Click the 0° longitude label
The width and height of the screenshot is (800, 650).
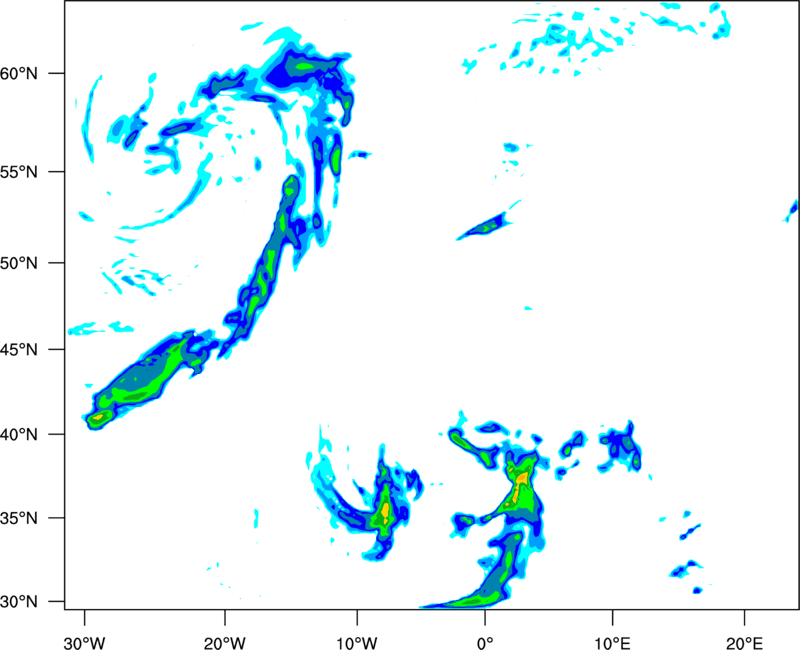[485, 643]
